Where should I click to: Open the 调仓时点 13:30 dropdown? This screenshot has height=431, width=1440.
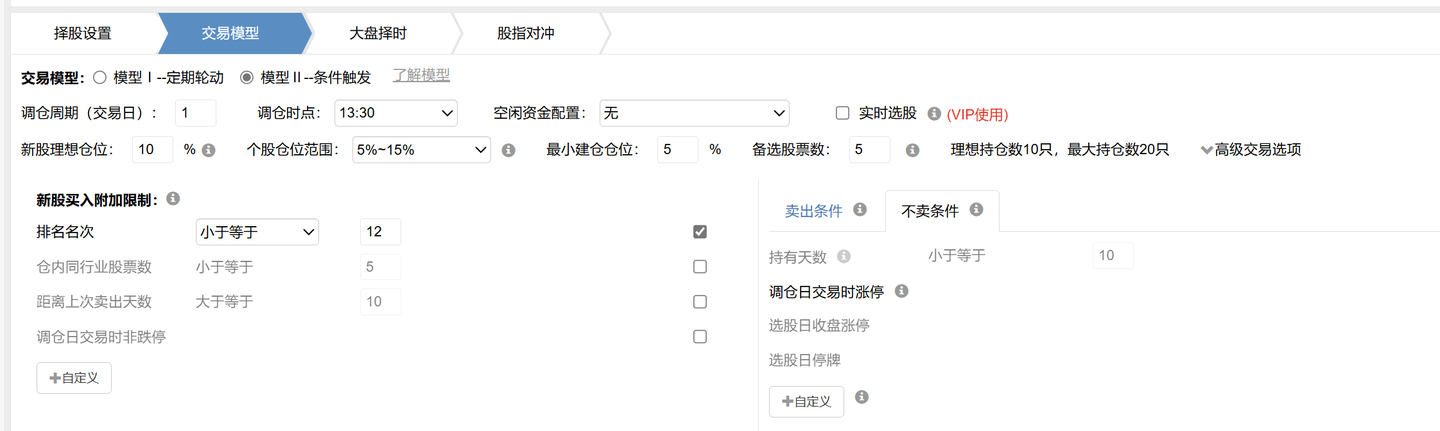click(x=396, y=113)
